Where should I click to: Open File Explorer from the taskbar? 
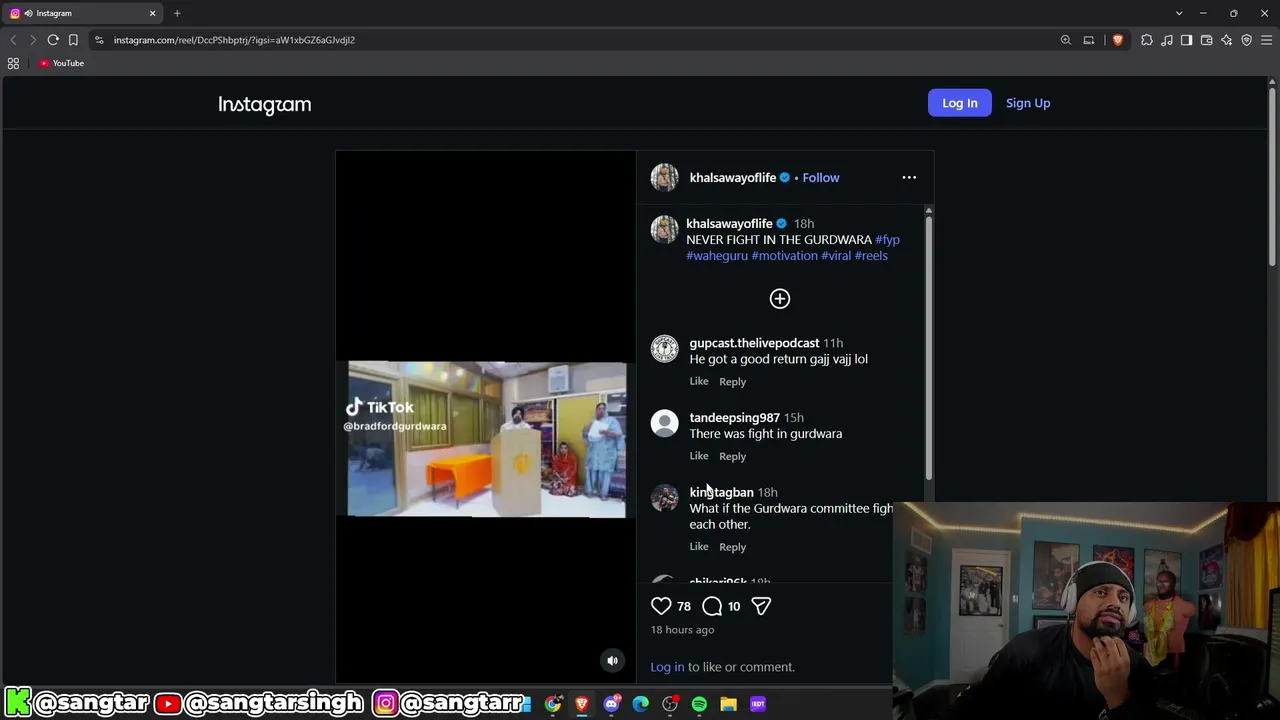tap(728, 704)
